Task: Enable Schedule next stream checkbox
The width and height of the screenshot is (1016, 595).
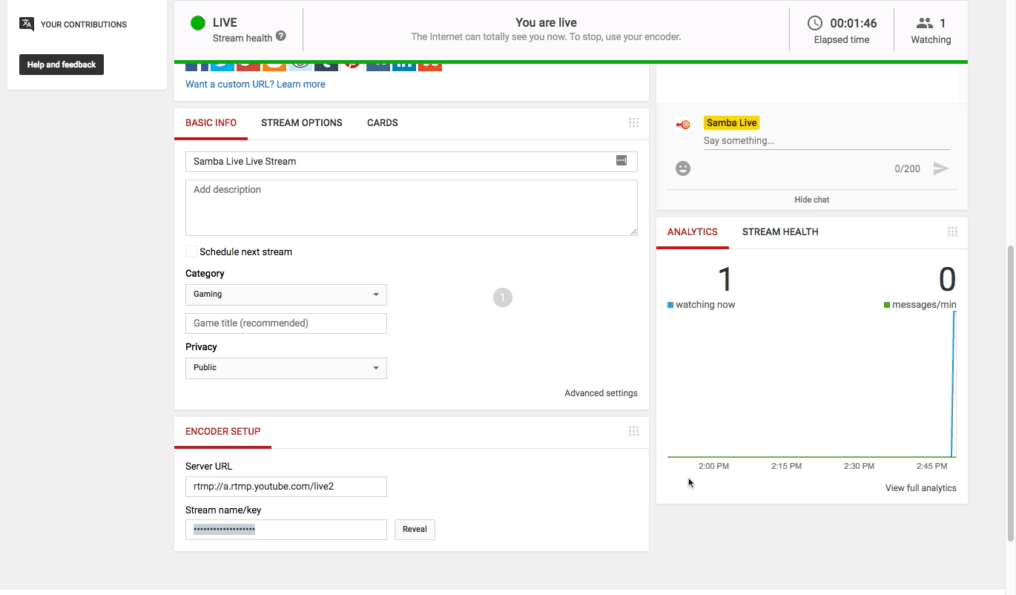Action: tap(191, 251)
